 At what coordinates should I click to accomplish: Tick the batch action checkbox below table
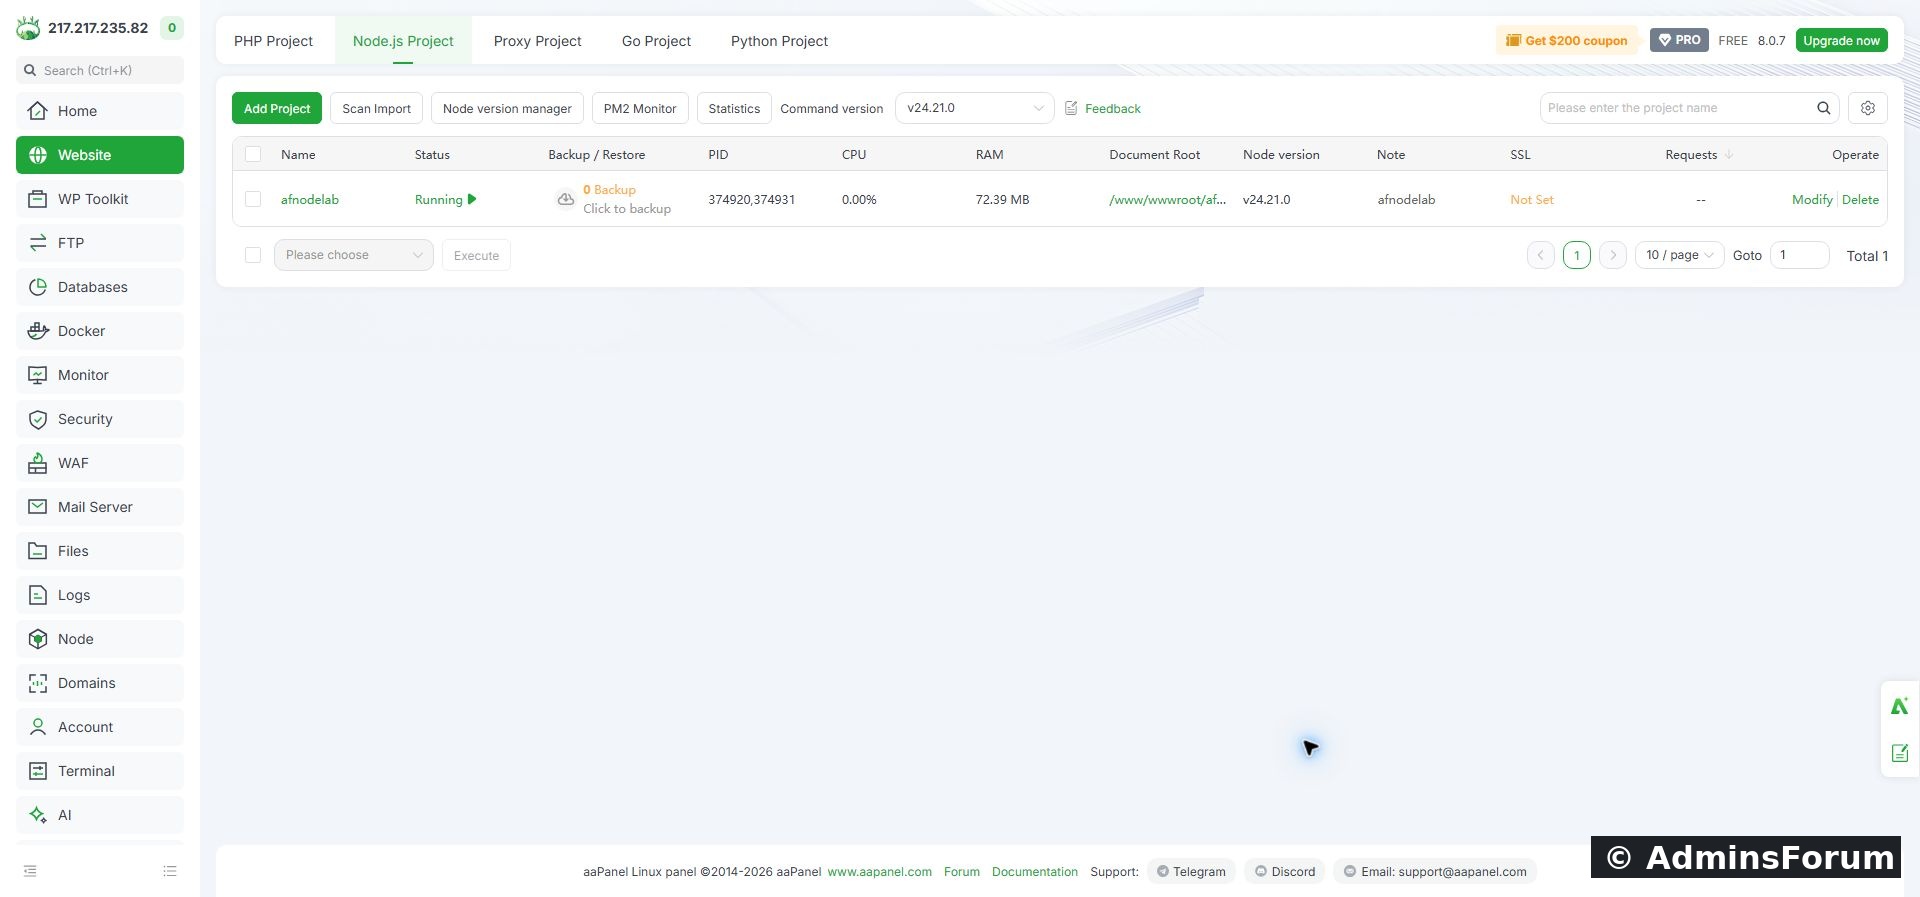253,255
